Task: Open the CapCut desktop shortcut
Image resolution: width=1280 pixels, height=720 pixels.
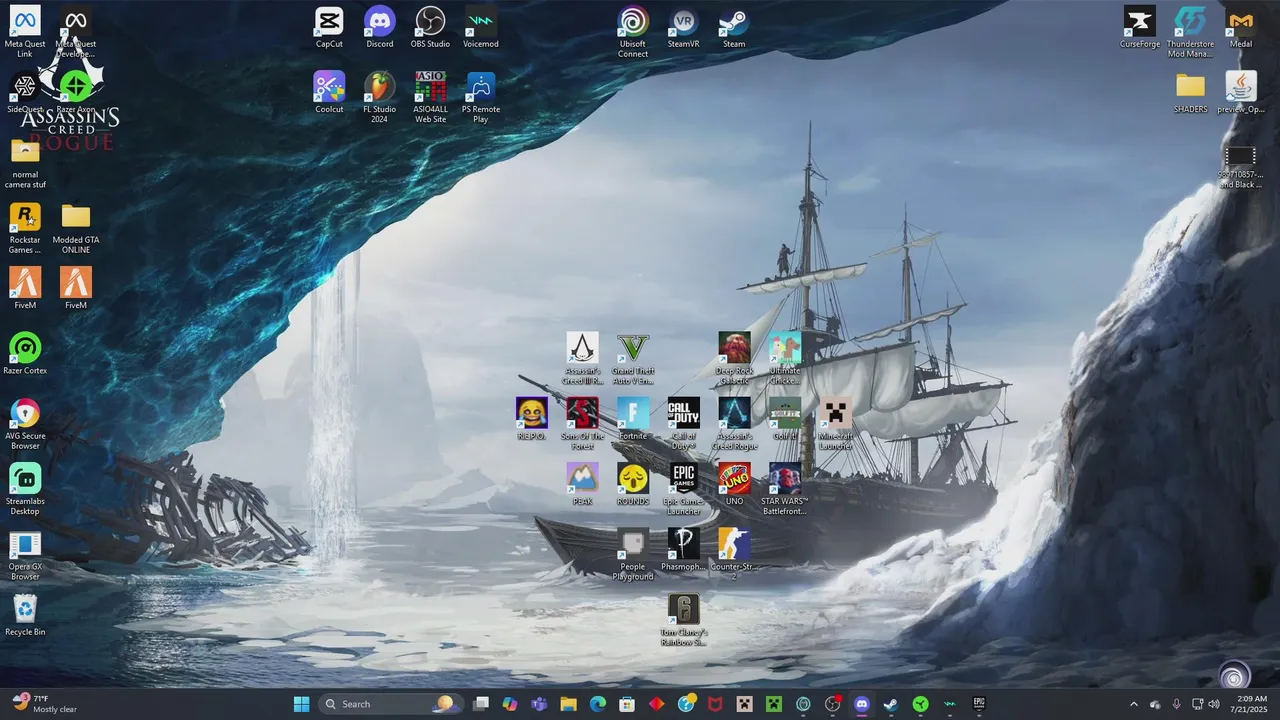Action: (x=329, y=28)
